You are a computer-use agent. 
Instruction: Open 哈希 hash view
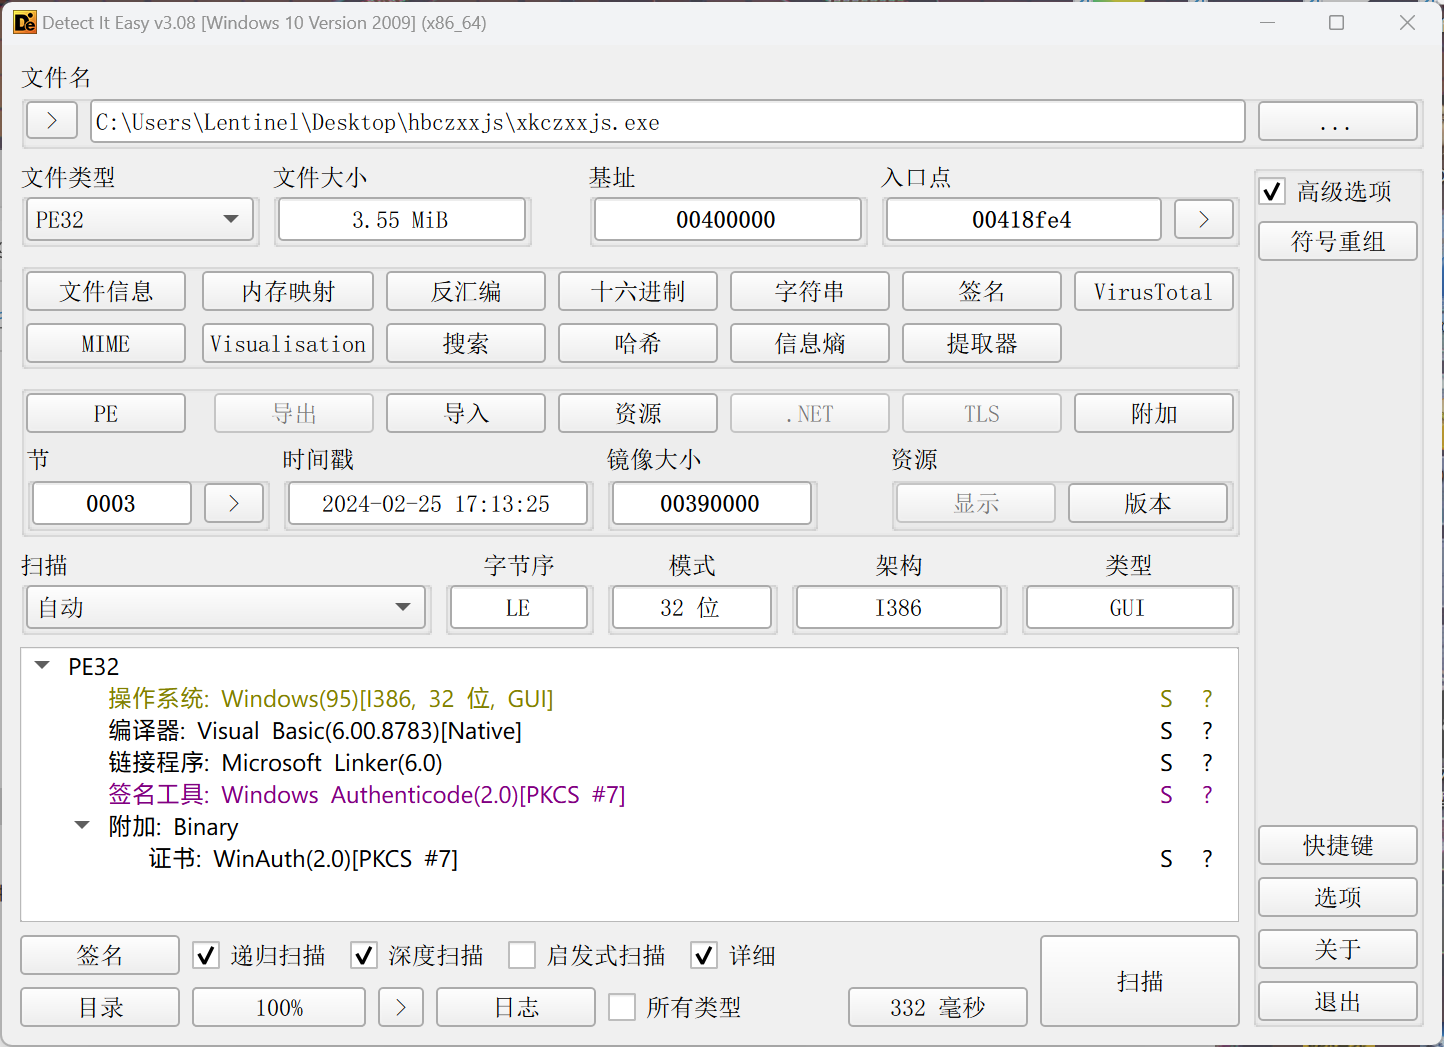point(638,343)
